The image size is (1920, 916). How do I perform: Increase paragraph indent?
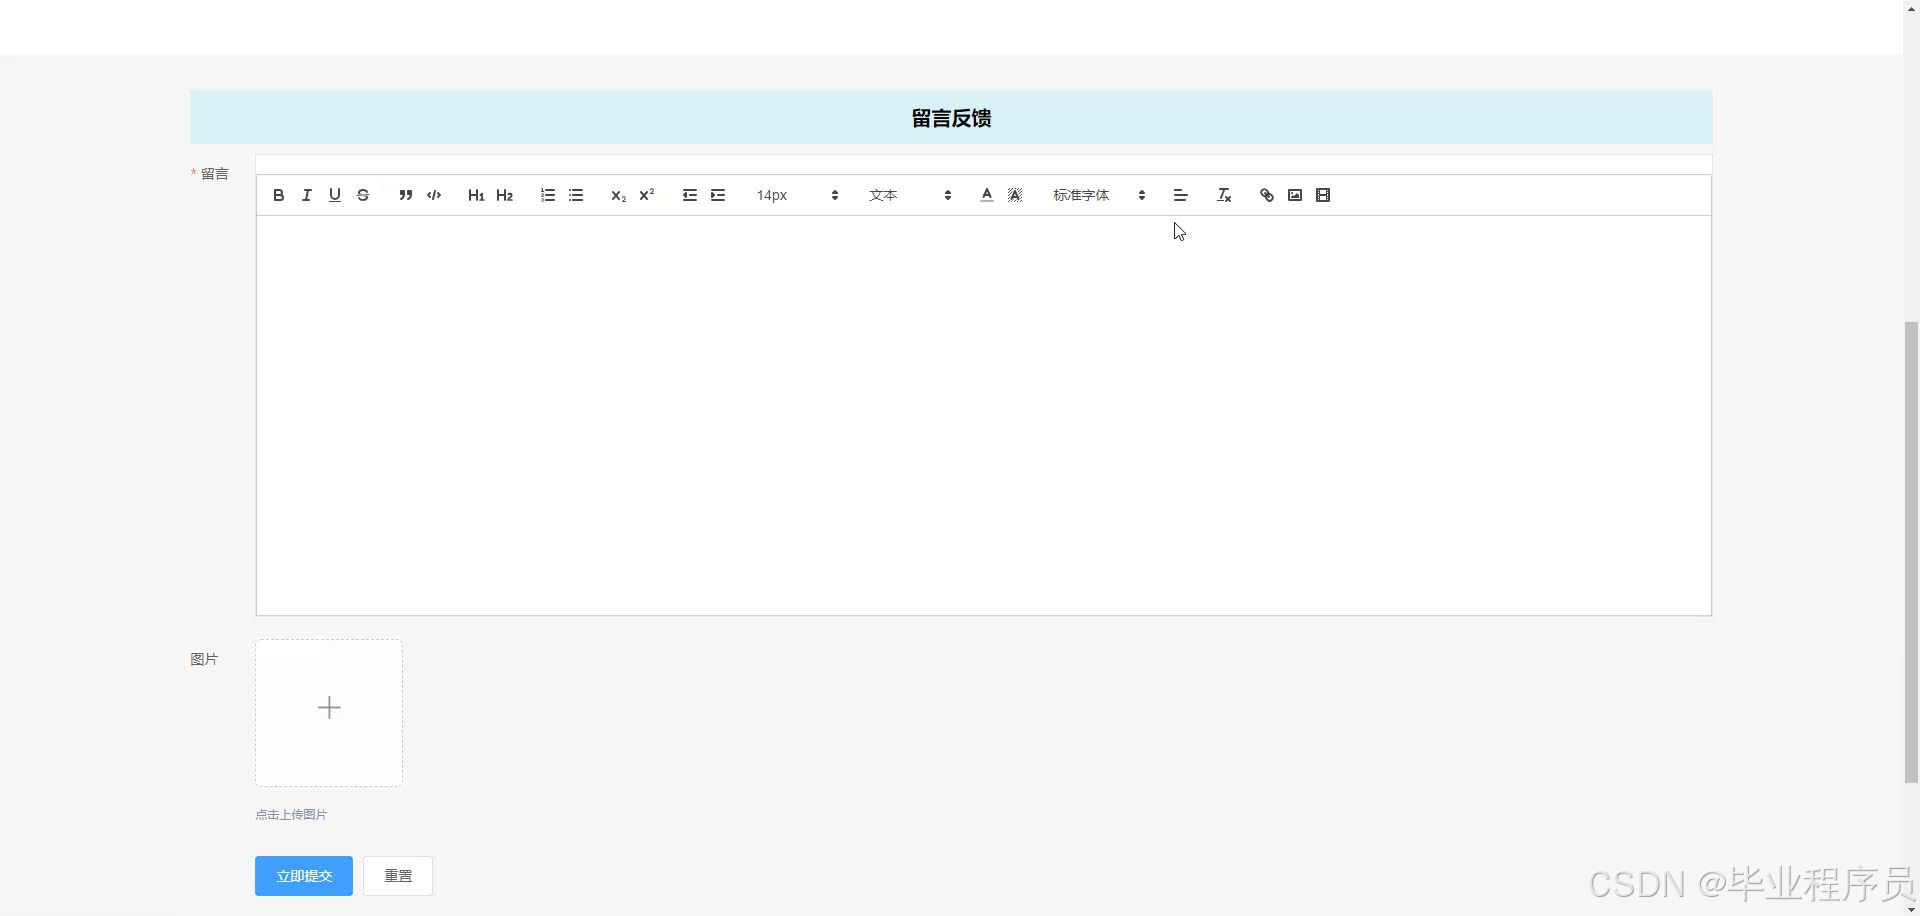[718, 195]
